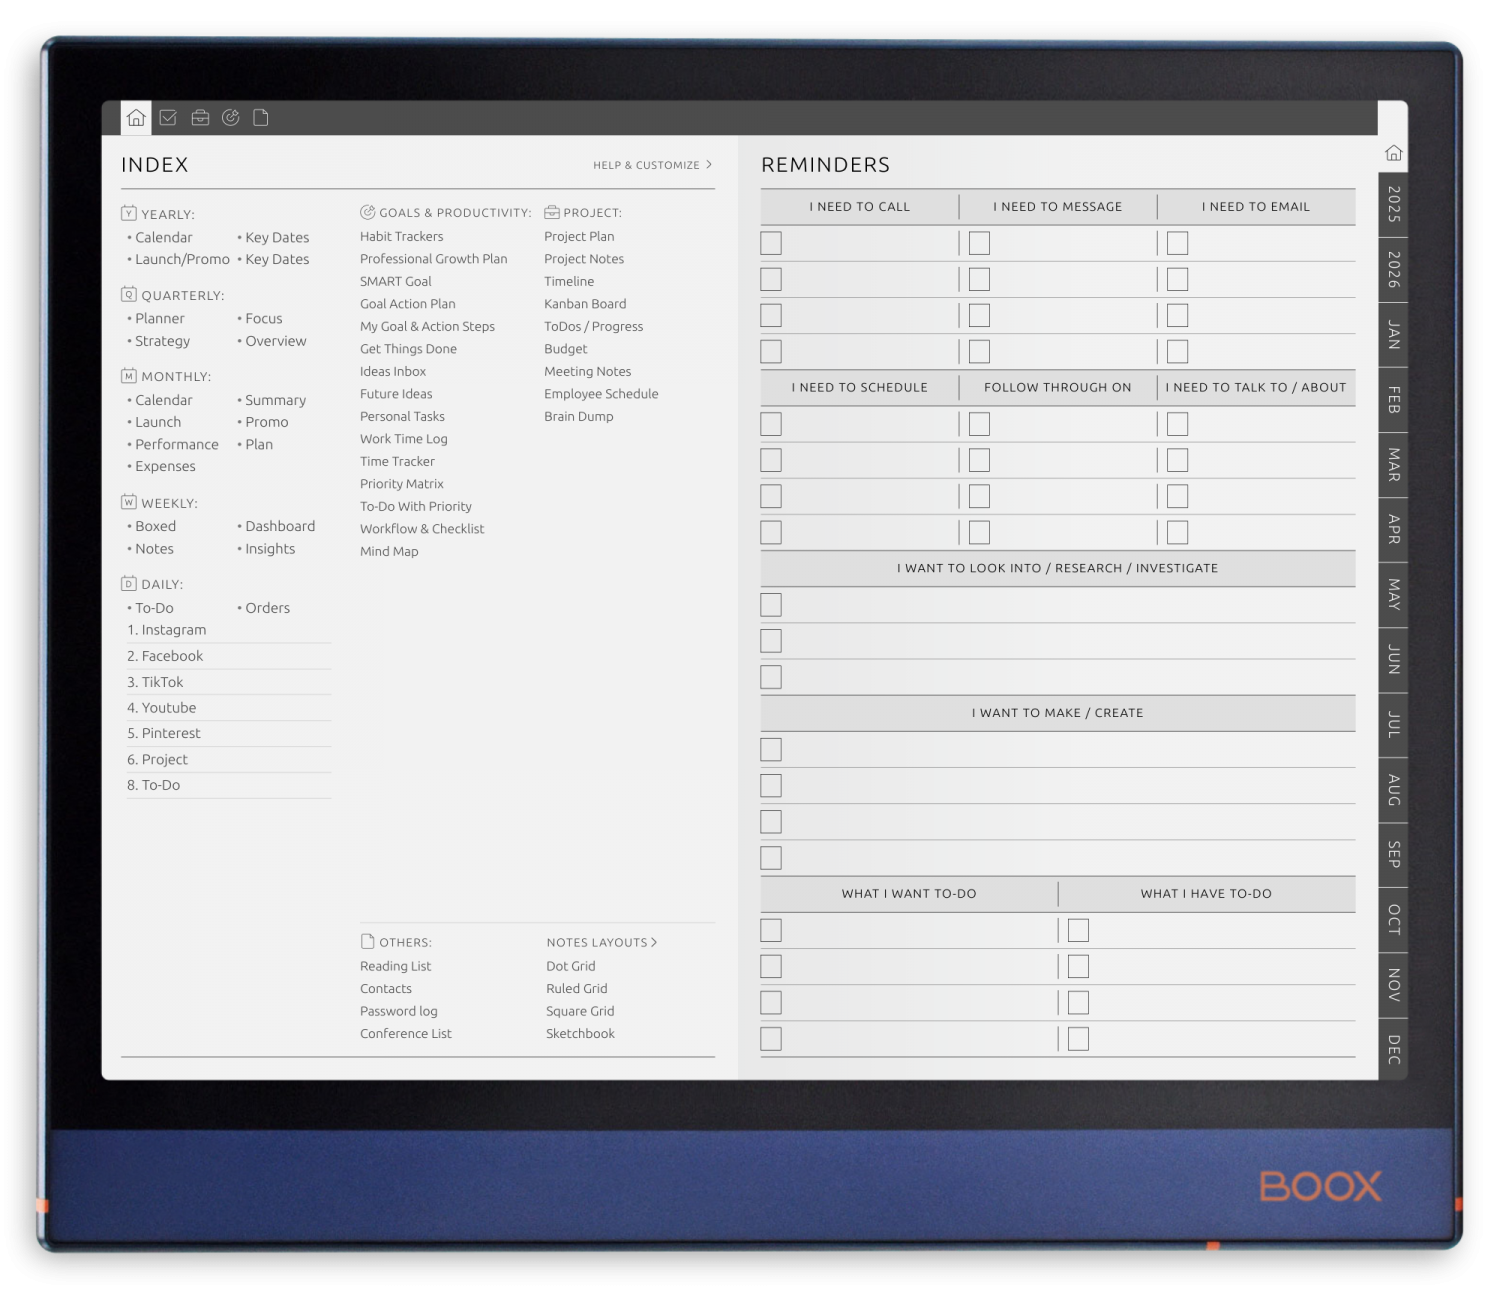Check first box under Follow Through On
This screenshot has height=1290, width=1500.
tap(979, 424)
